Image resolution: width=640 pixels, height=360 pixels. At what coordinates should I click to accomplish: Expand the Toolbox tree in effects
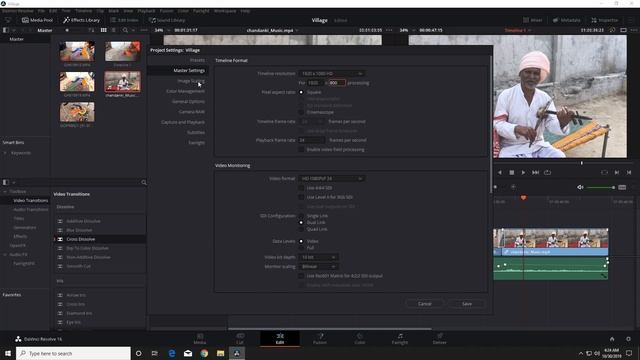click(x=5, y=191)
